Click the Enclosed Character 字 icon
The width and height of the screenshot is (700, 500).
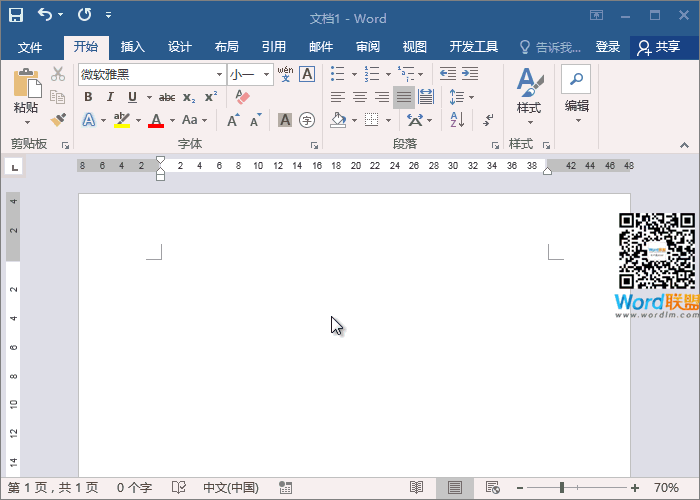307,120
